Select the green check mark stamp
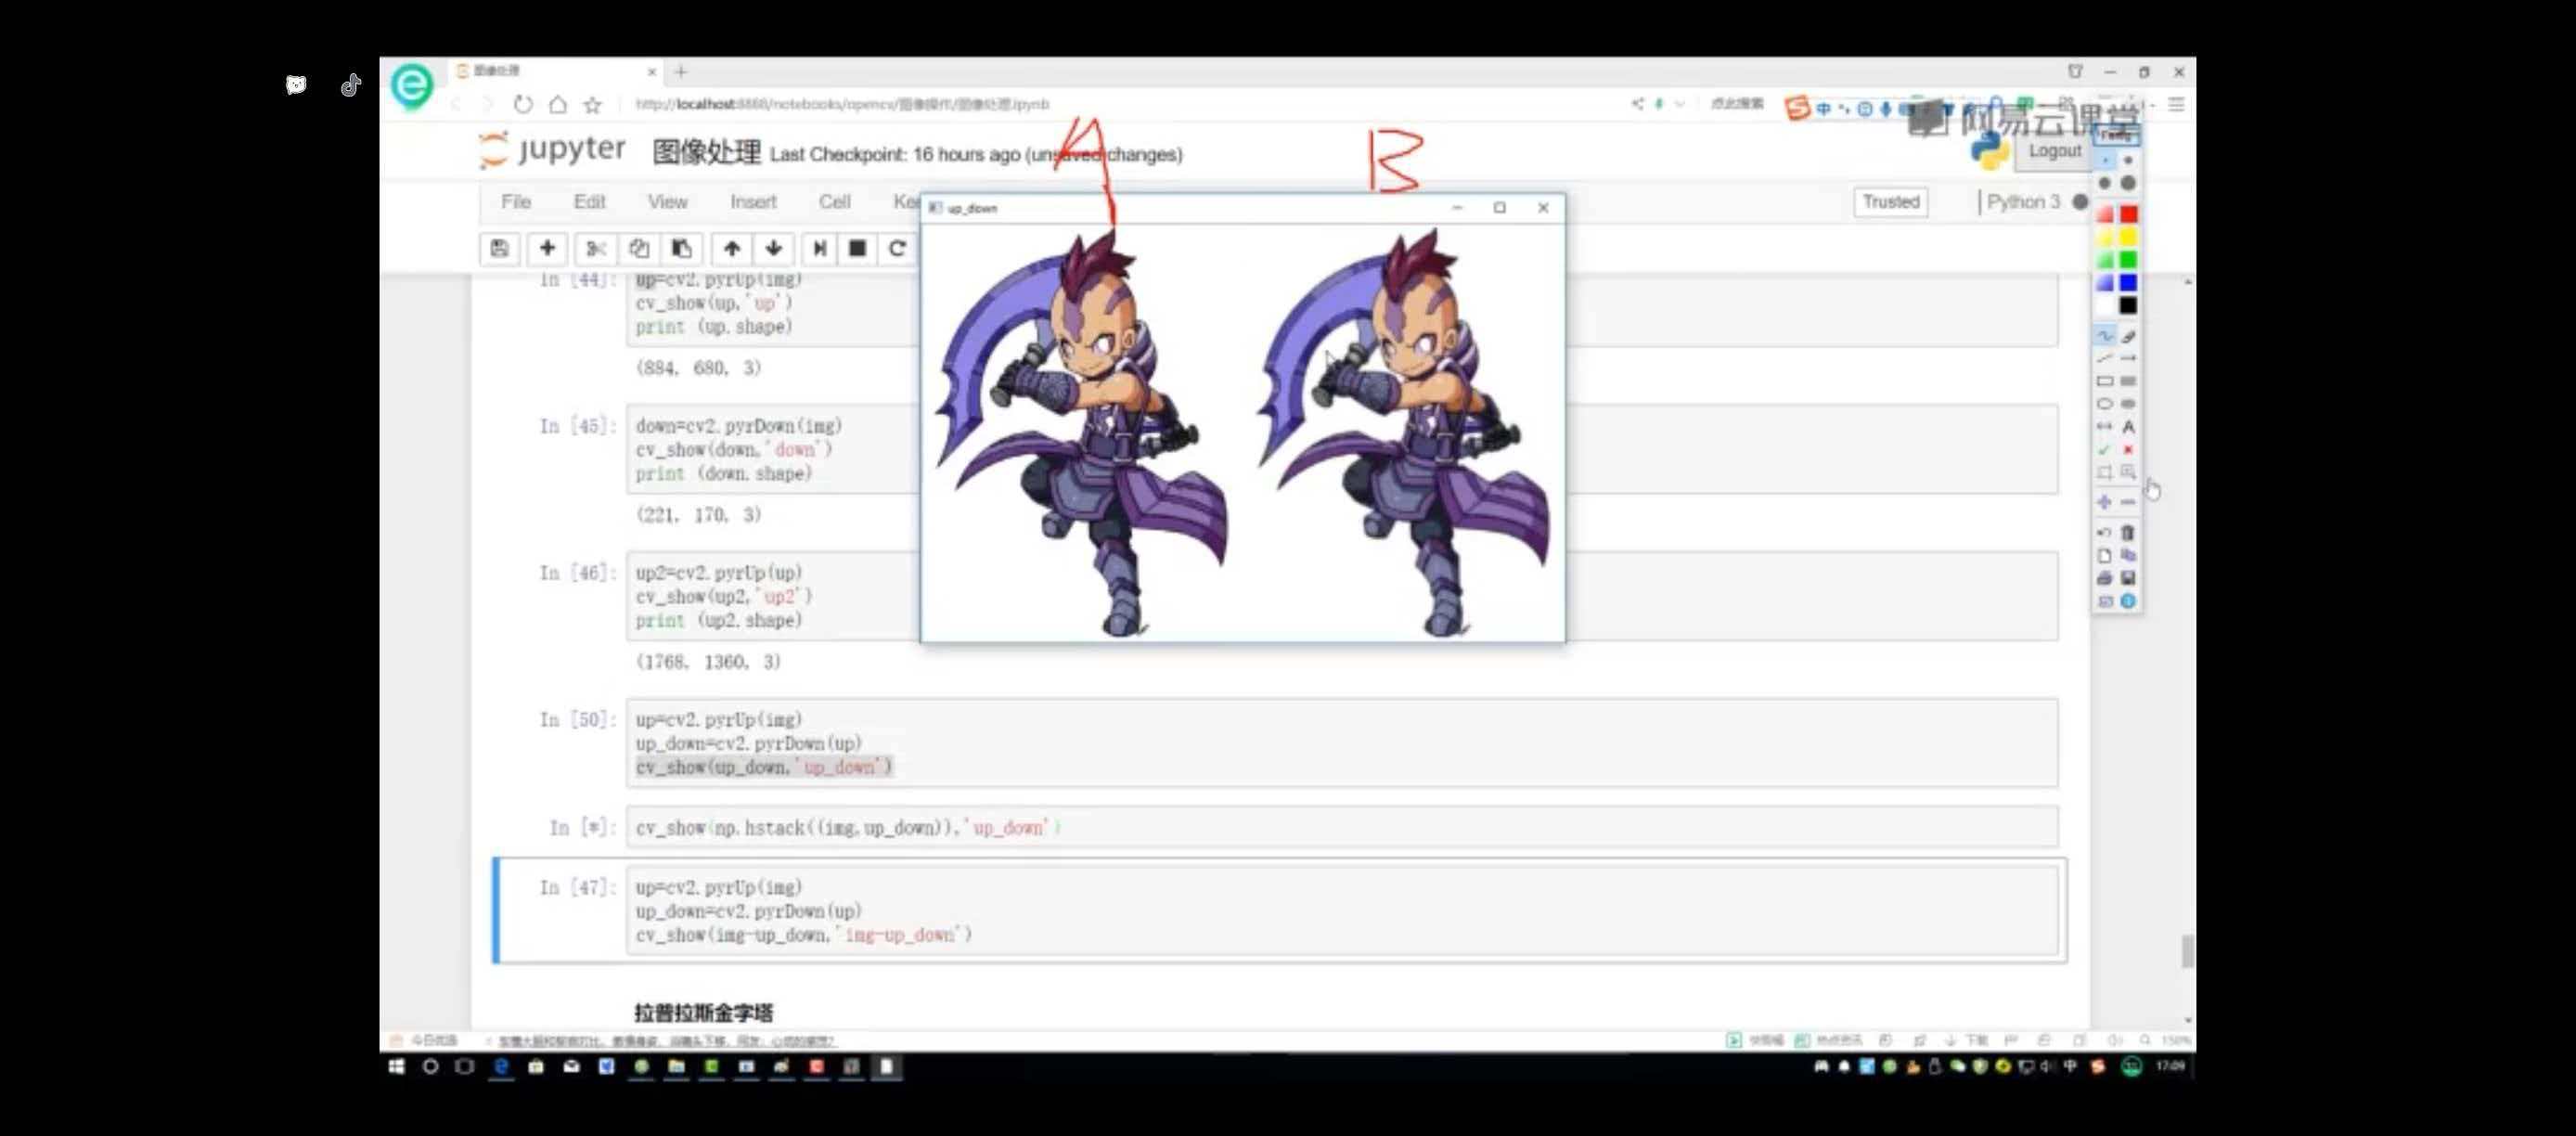Viewport: 2576px width, 1136px height. click(2105, 450)
